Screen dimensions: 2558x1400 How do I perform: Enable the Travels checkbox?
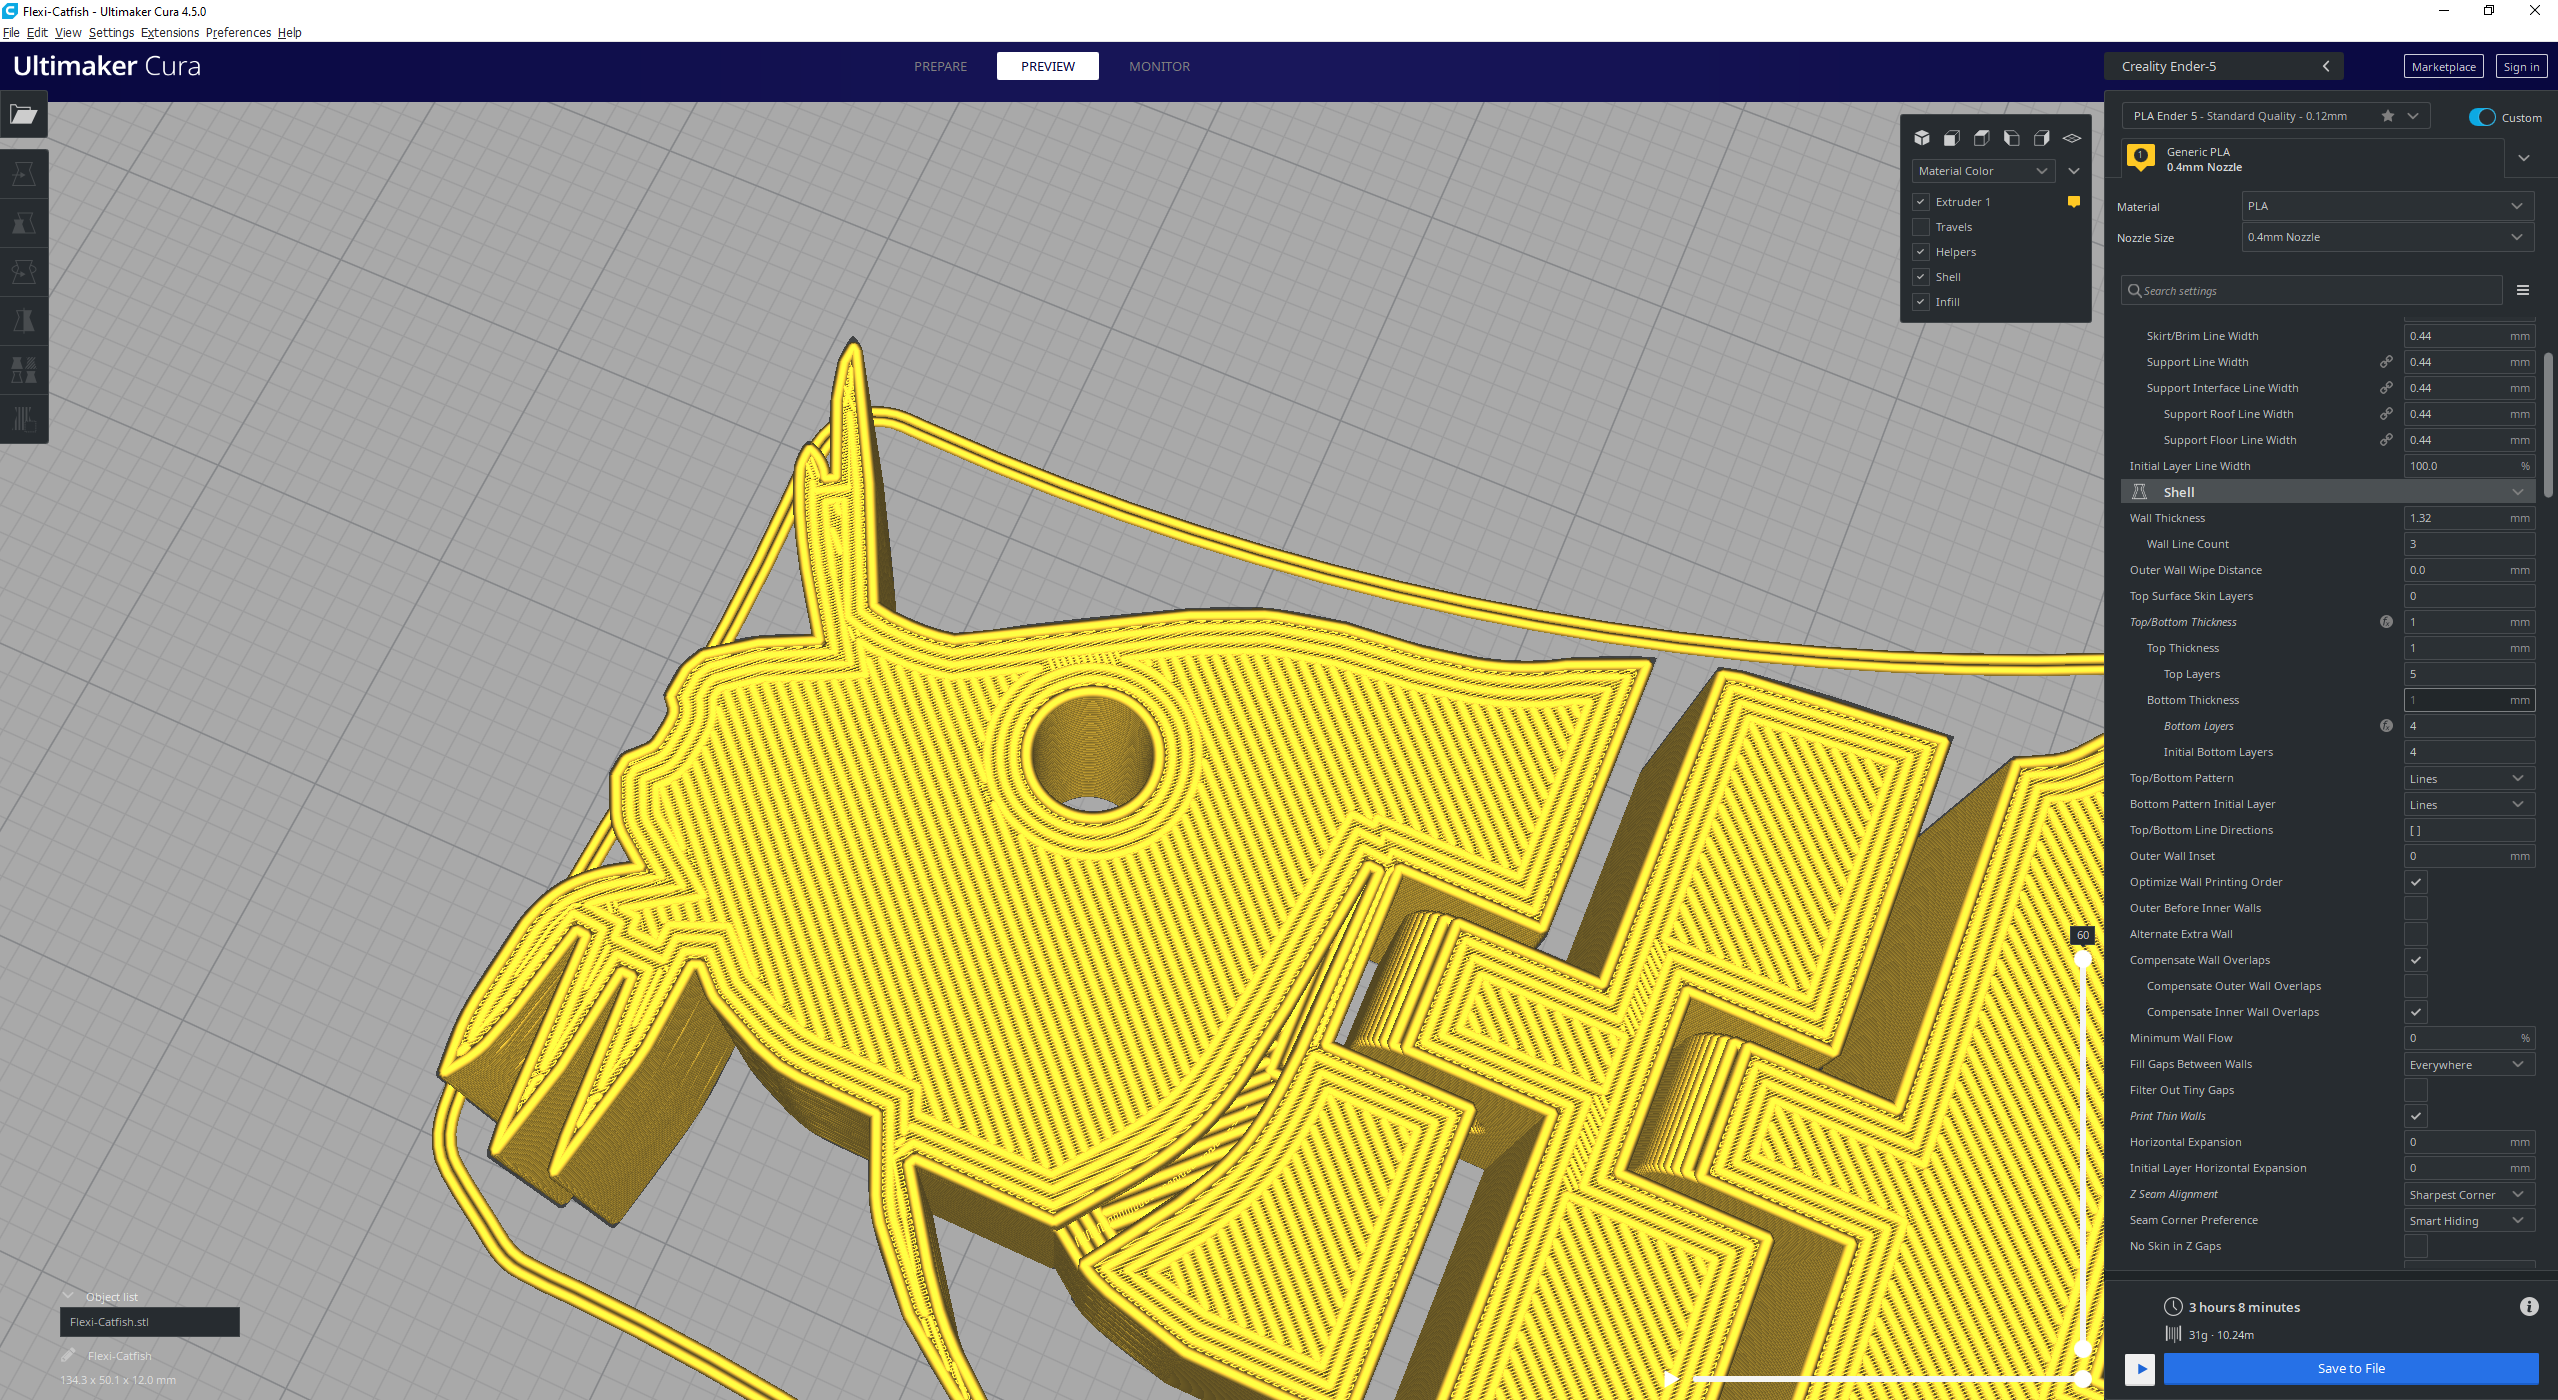pos(1920,227)
